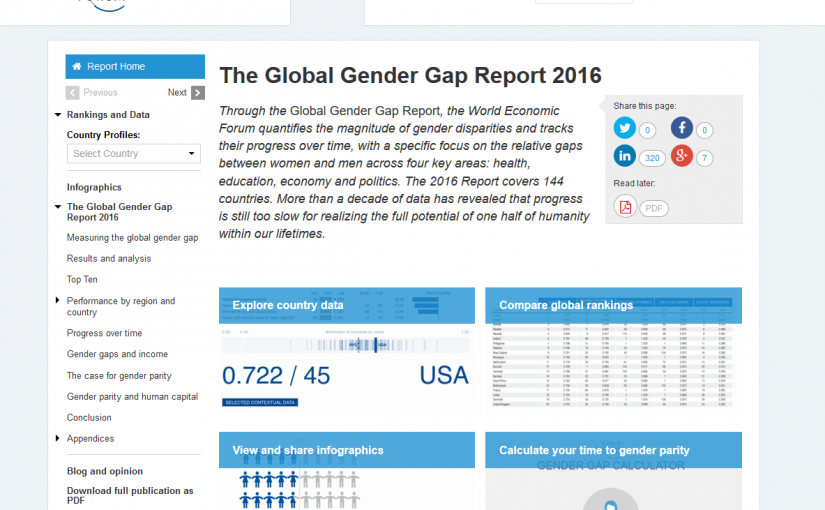
Task: Share page via Facebook icon
Action: pos(682,128)
